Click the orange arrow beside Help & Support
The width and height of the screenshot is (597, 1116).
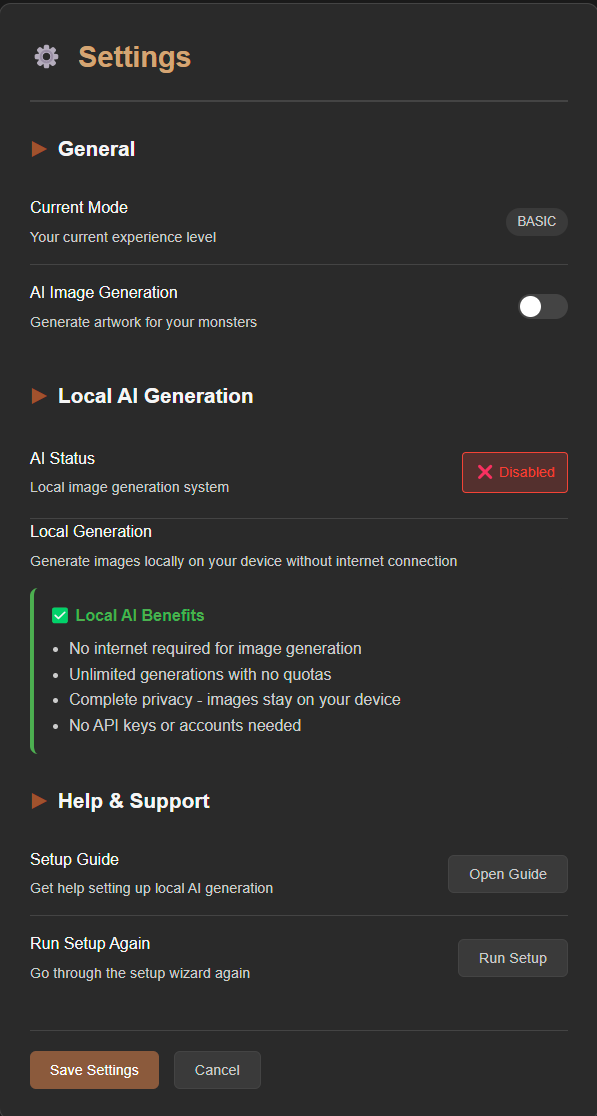[x=38, y=800]
